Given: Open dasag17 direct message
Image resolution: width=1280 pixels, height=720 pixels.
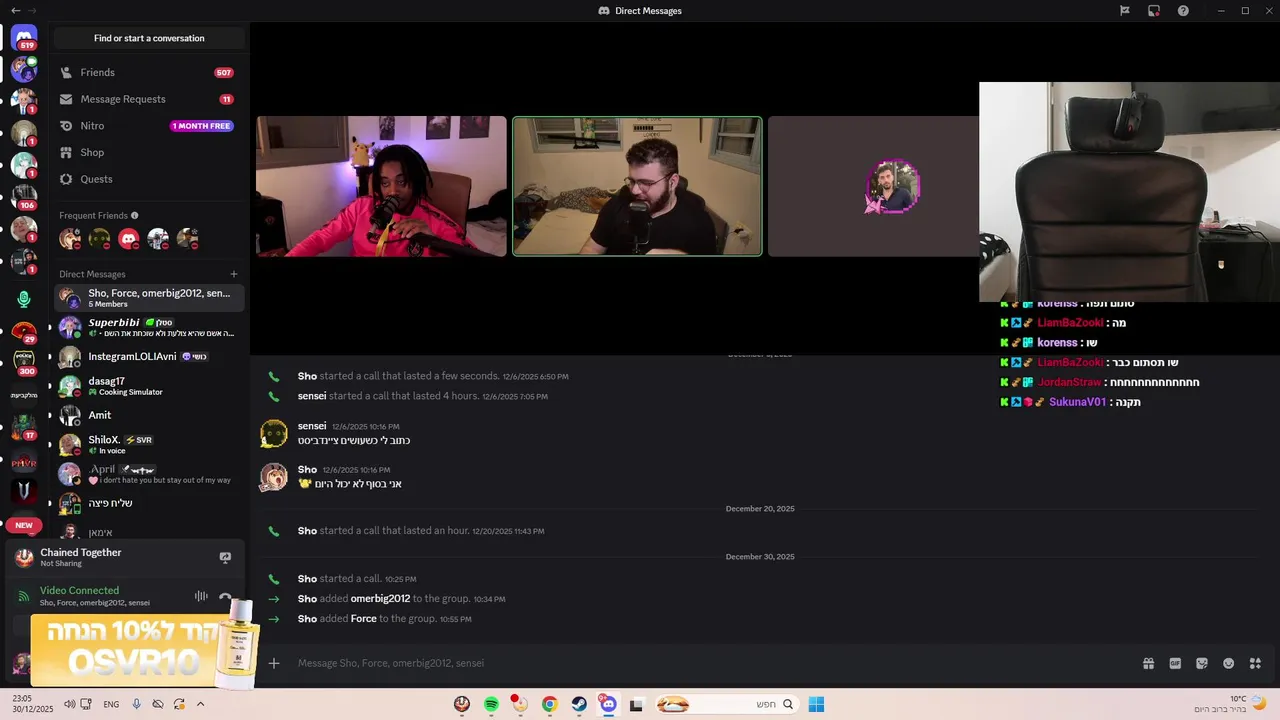Looking at the screenshot, I should point(149,386).
